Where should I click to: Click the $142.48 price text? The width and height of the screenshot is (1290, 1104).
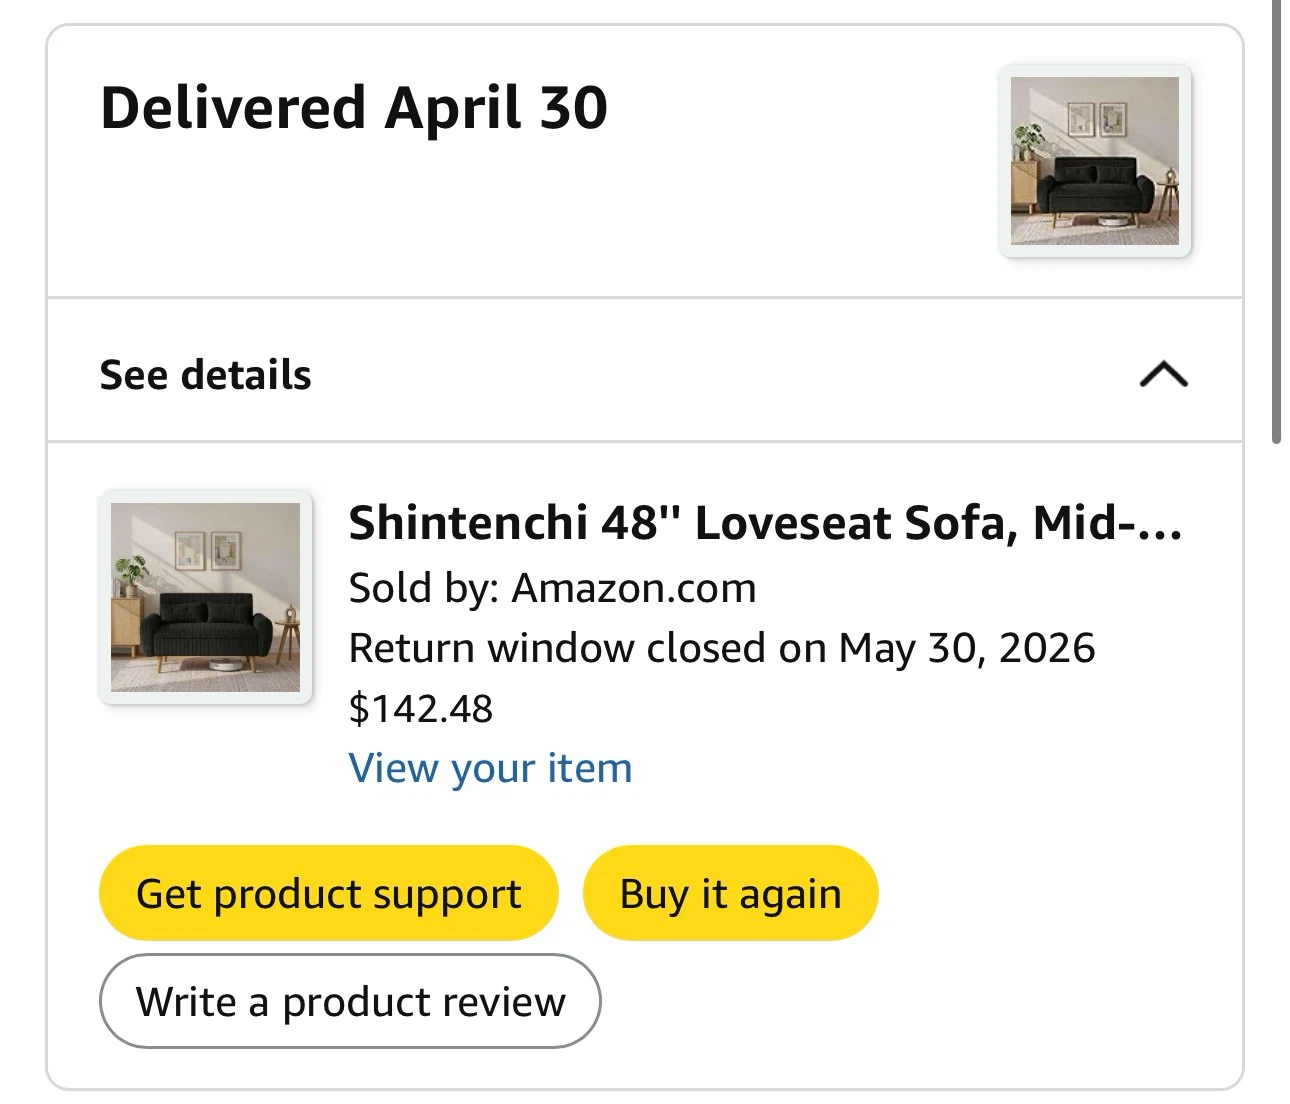coord(421,708)
